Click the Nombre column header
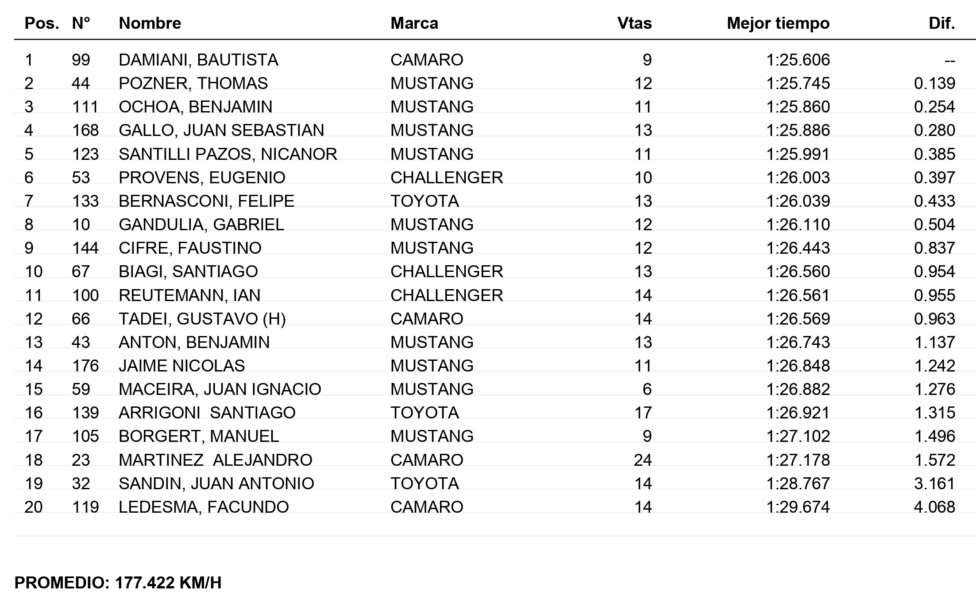The image size is (976, 607). [150, 24]
